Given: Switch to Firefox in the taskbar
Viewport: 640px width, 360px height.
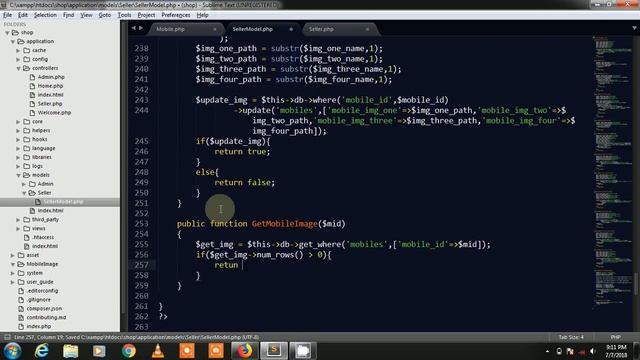Looking at the screenshot, I should click(x=245, y=351).
